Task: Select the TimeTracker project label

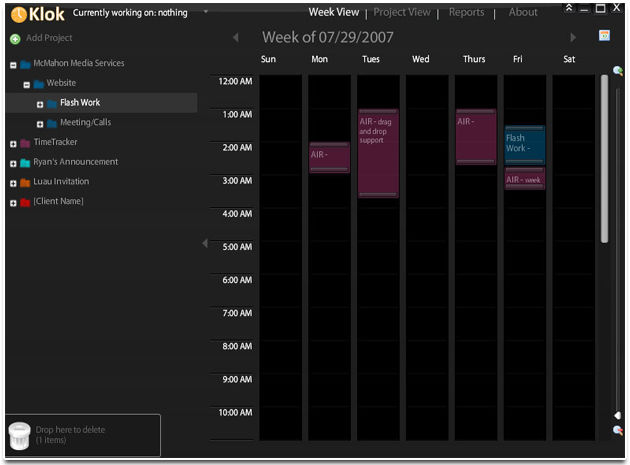Action: click(55, 142)
